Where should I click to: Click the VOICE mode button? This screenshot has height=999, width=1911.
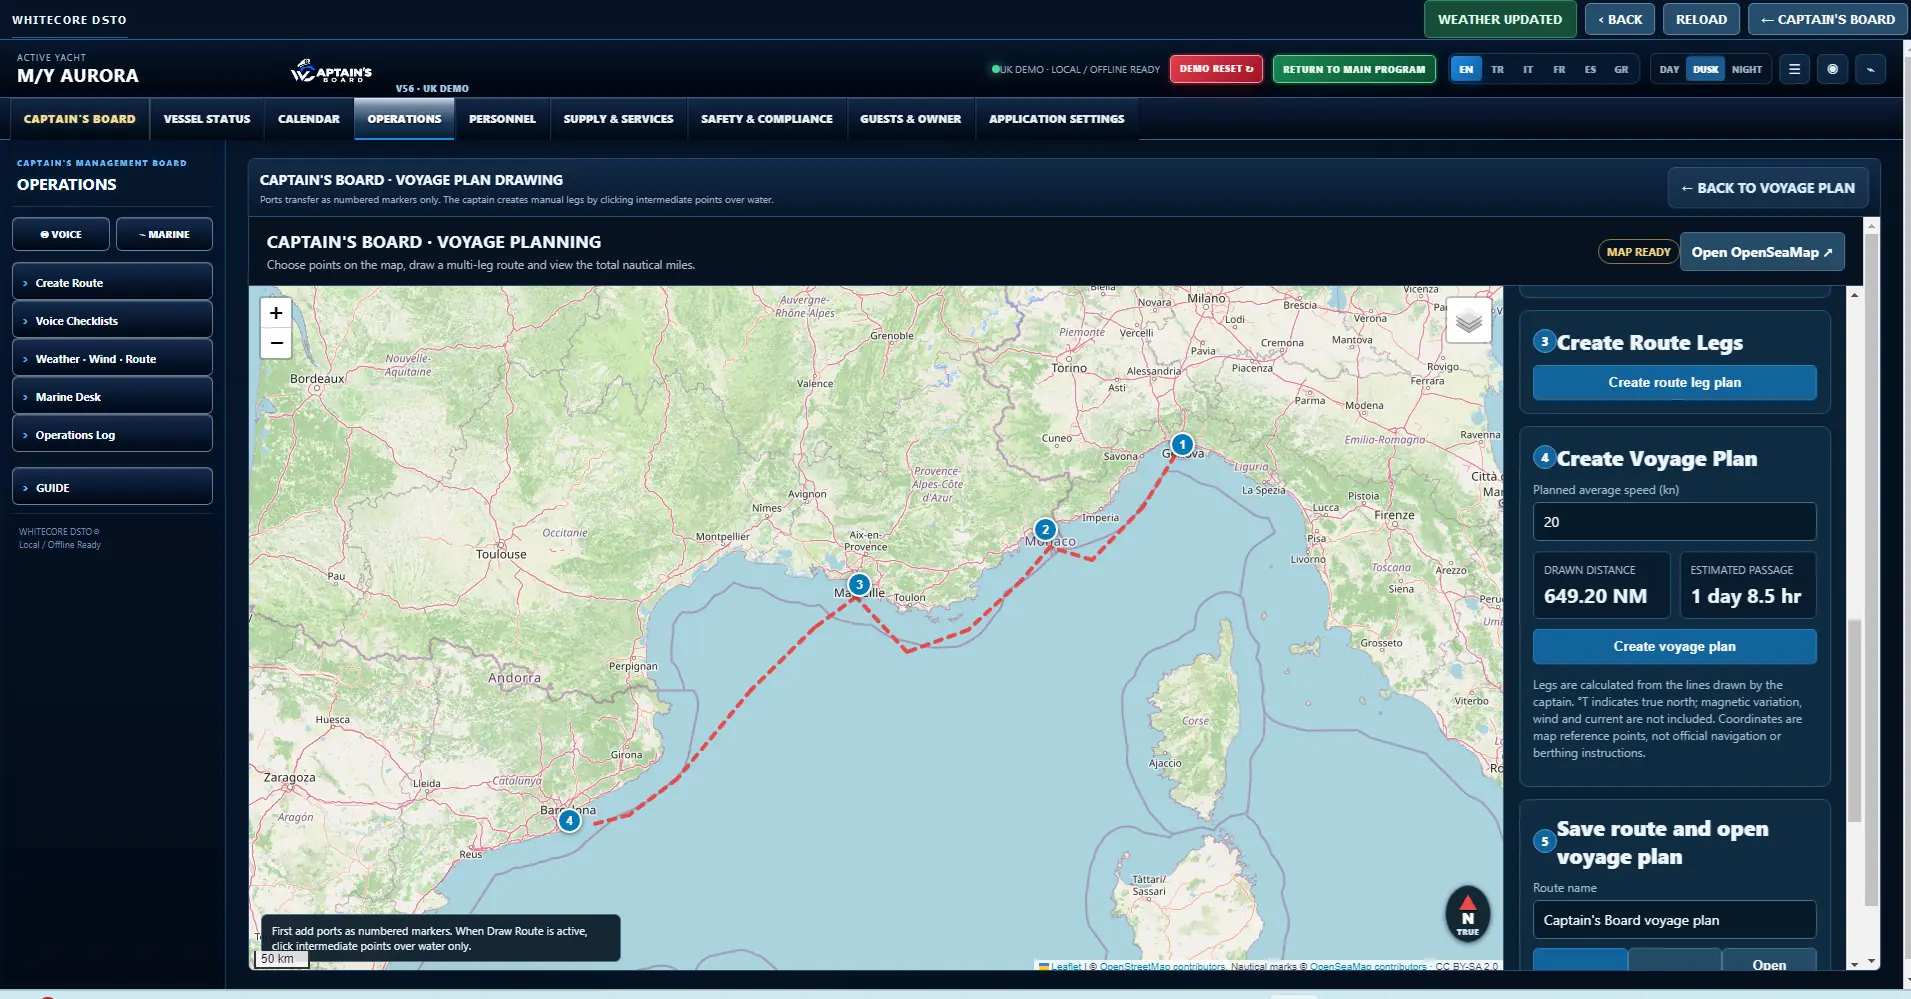[x=61, y=234]
